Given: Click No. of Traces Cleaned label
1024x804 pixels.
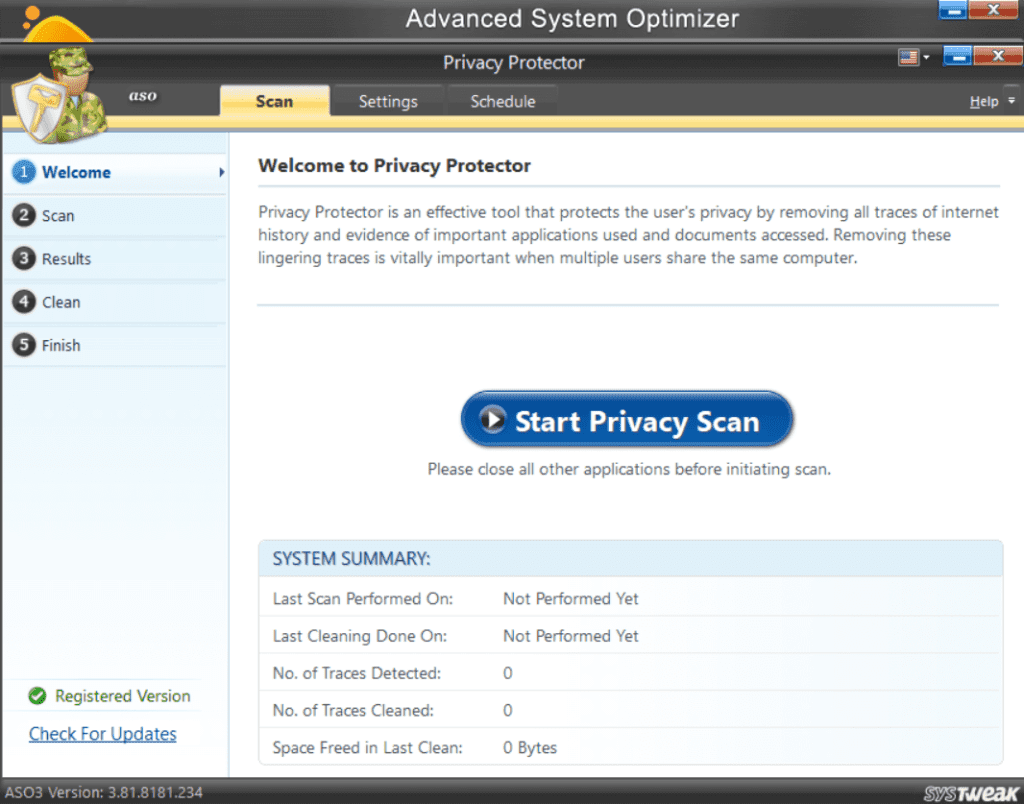Looking at the screenshot, I should coord(353,711).
